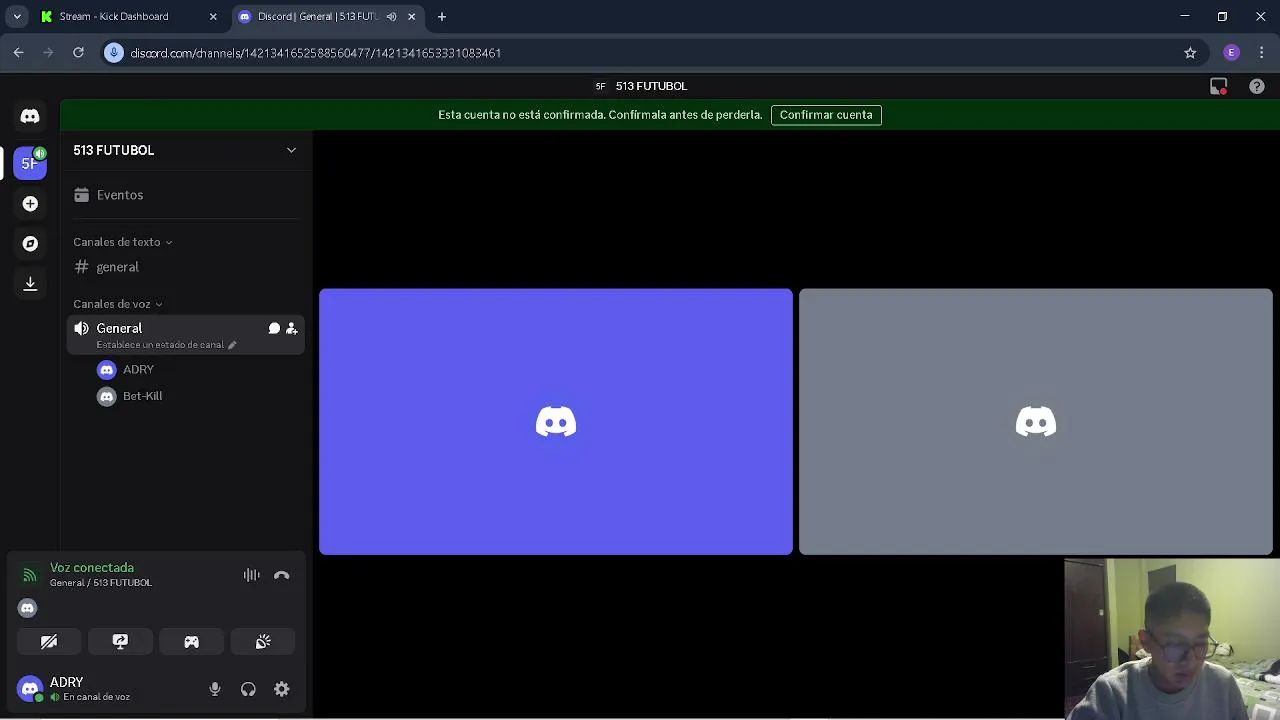
Task: Collapse the Canales de voz category
Action: click(x=118, y=304)
